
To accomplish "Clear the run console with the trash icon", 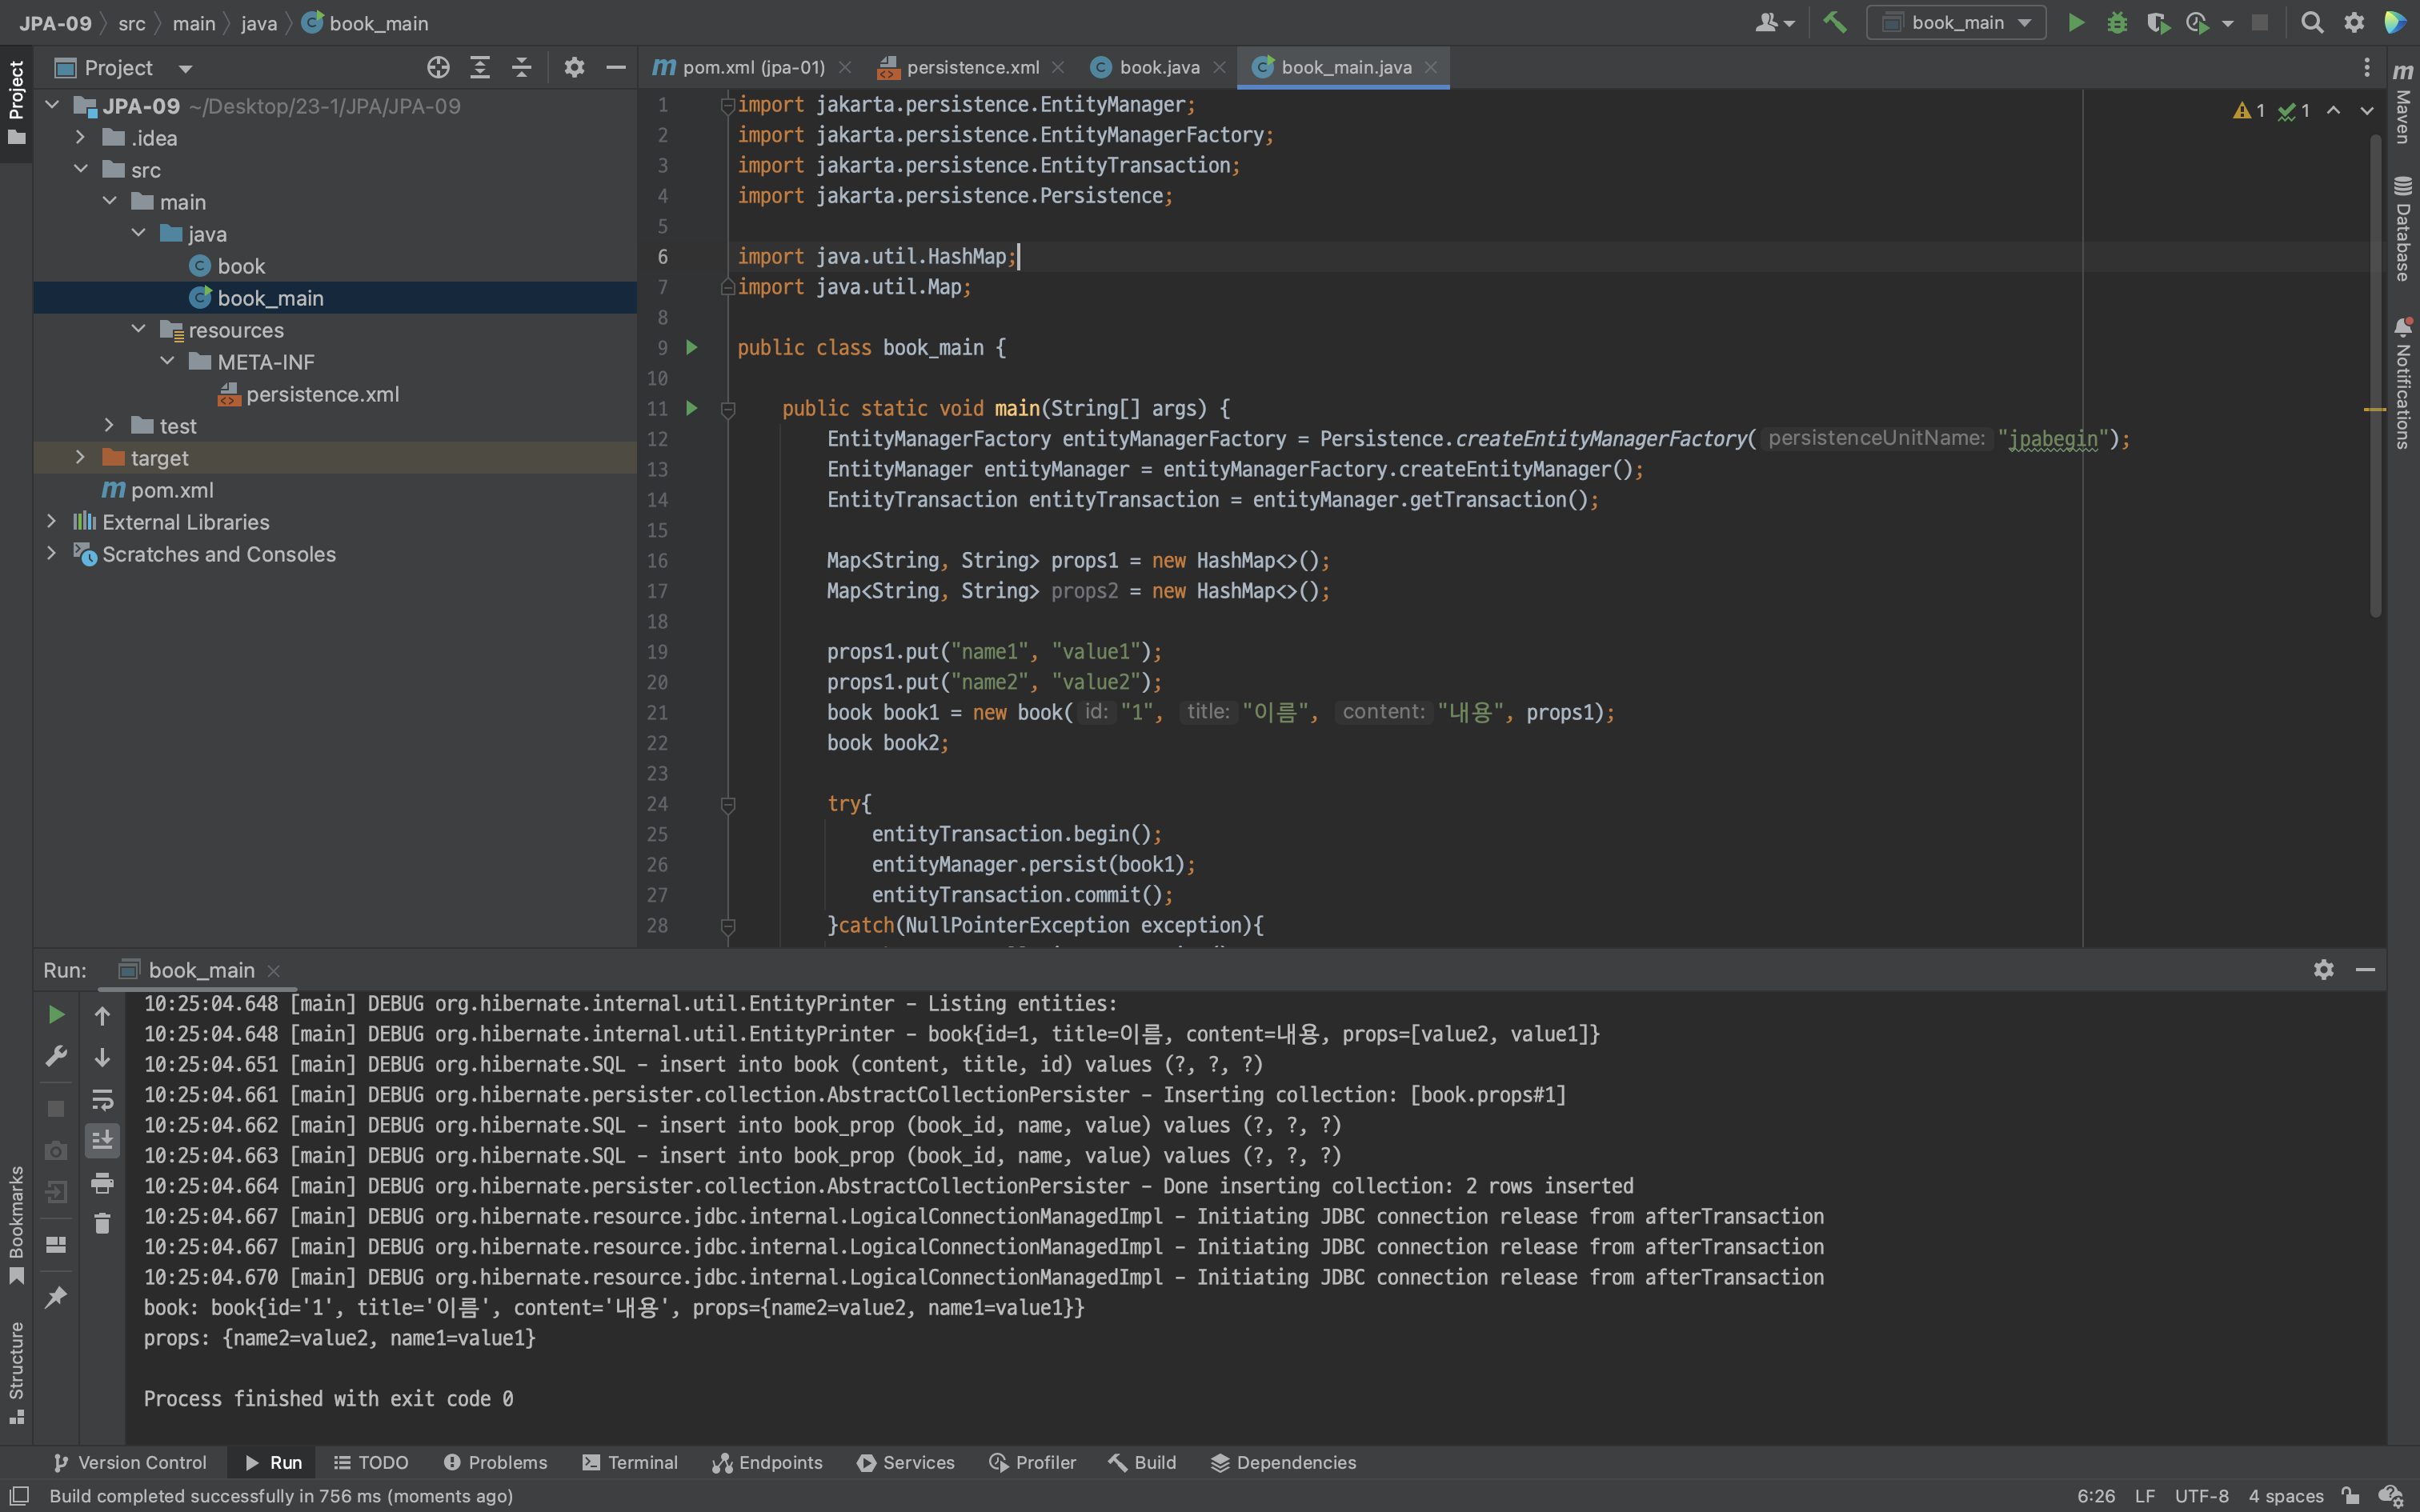I will coord(102,1224).
